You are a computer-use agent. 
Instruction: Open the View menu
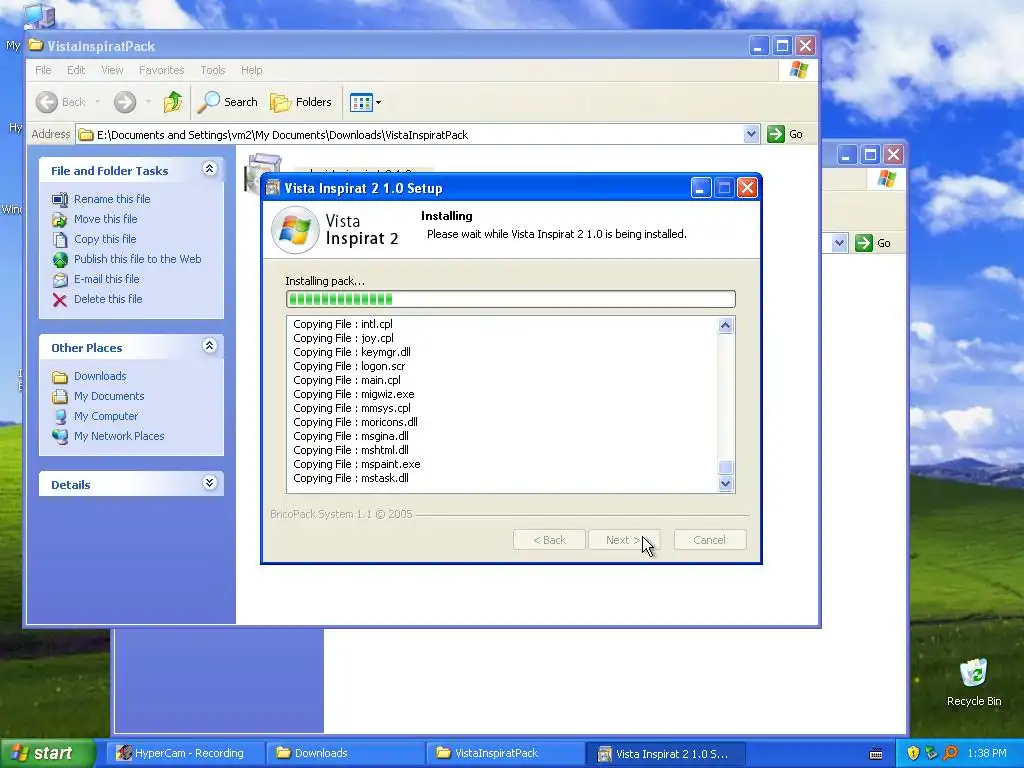(112, 70)
